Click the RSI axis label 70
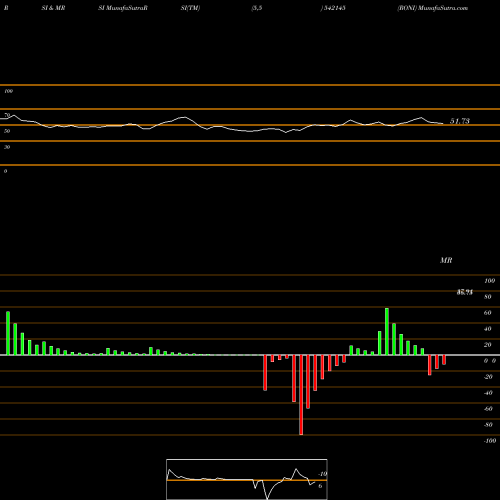The height and width of the screenshot is (500, 500). pyautogui.click(x=7, y=115)
